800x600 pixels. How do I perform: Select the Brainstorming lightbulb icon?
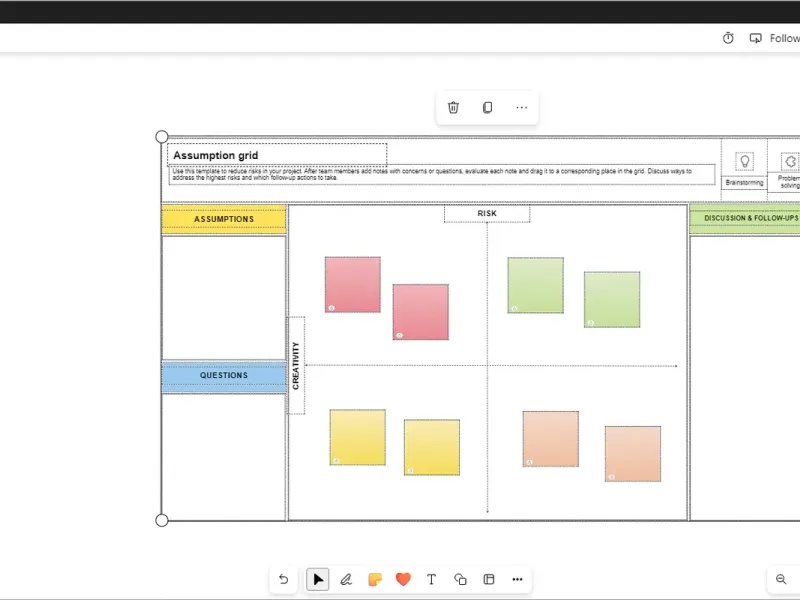pyautogui.click(x=744, y=162)
